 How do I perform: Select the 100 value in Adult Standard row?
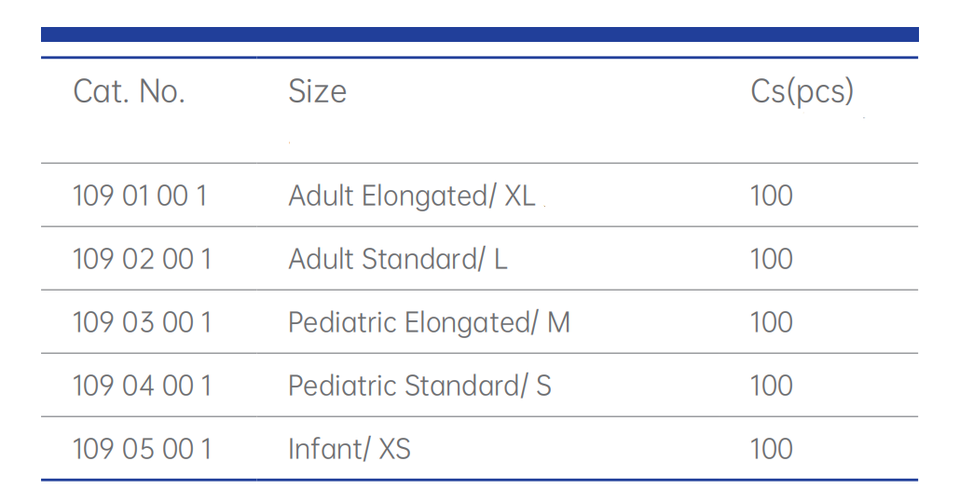click(771, 260)
